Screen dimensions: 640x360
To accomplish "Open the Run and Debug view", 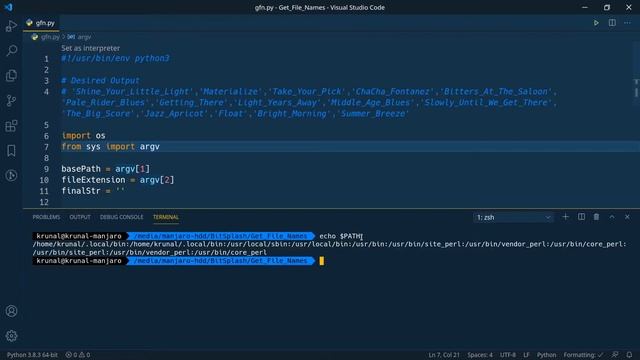I will point(11,26).
